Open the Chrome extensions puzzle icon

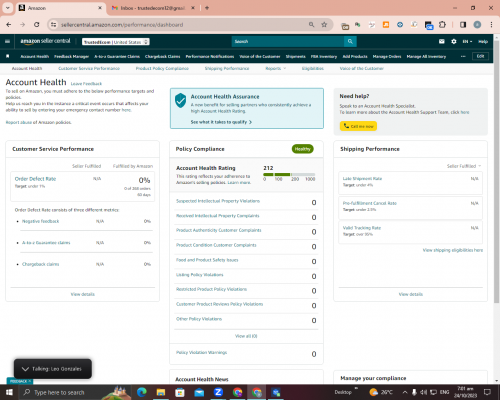coord(442,25)
